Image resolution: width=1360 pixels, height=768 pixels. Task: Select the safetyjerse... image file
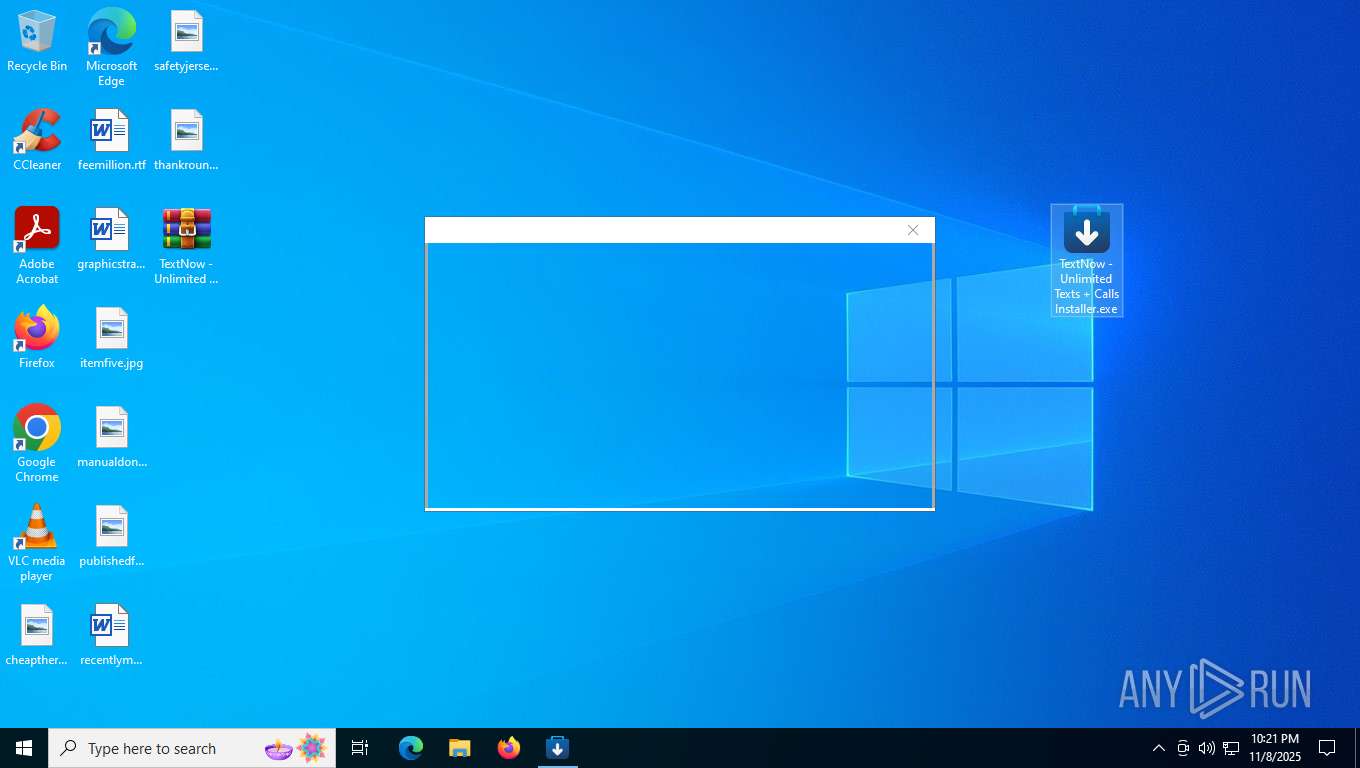186,41
